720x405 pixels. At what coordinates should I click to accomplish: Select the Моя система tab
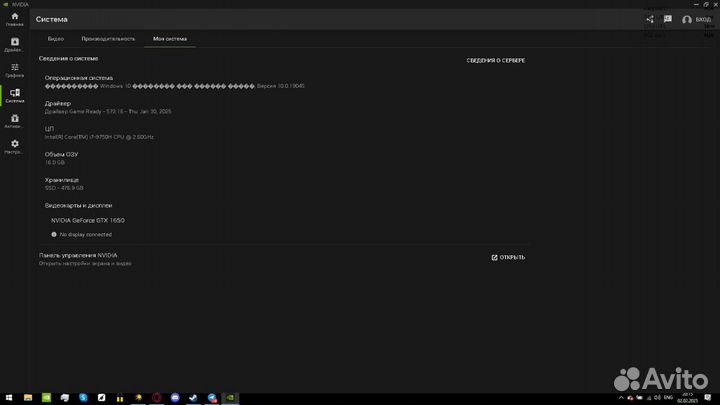169,39
